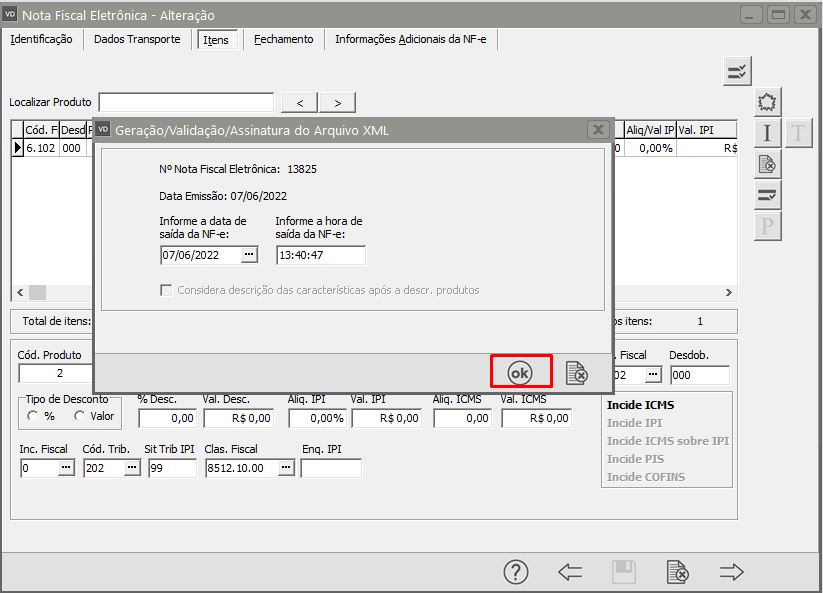
Task: Select the Valor discount type radio button
Action: click(x=80, y=416)
